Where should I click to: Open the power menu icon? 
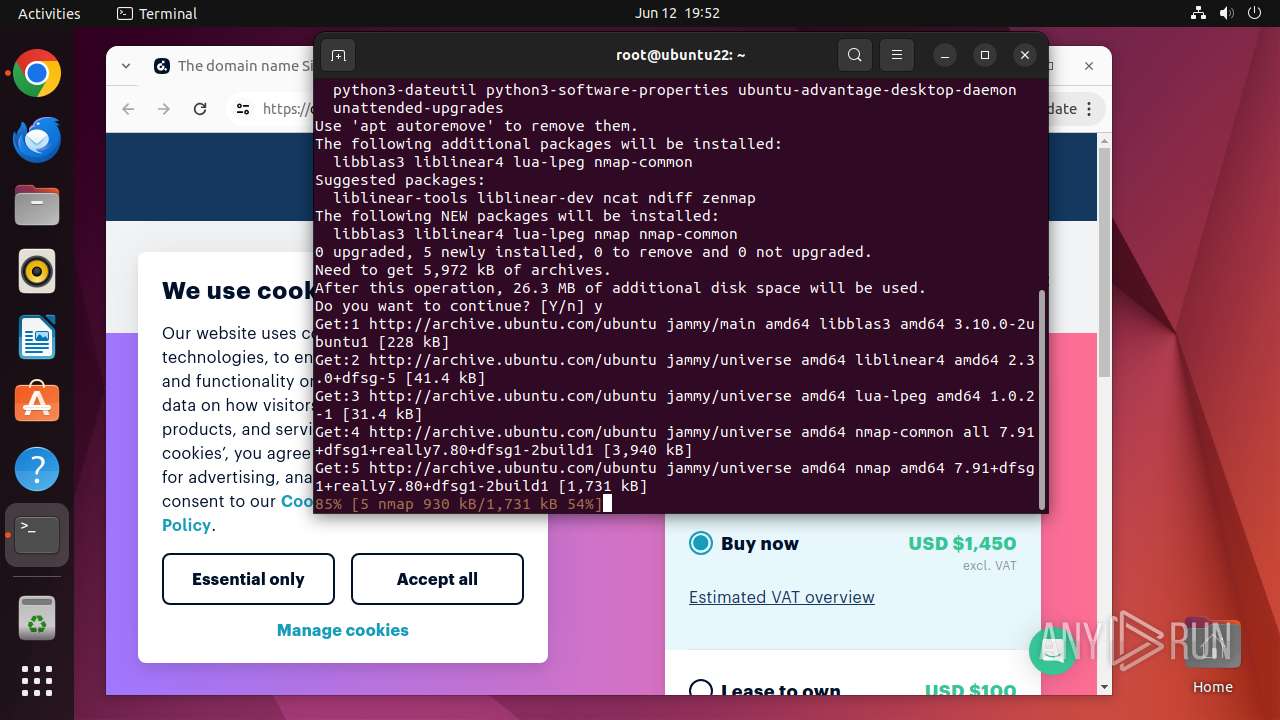pos(1253,13)
